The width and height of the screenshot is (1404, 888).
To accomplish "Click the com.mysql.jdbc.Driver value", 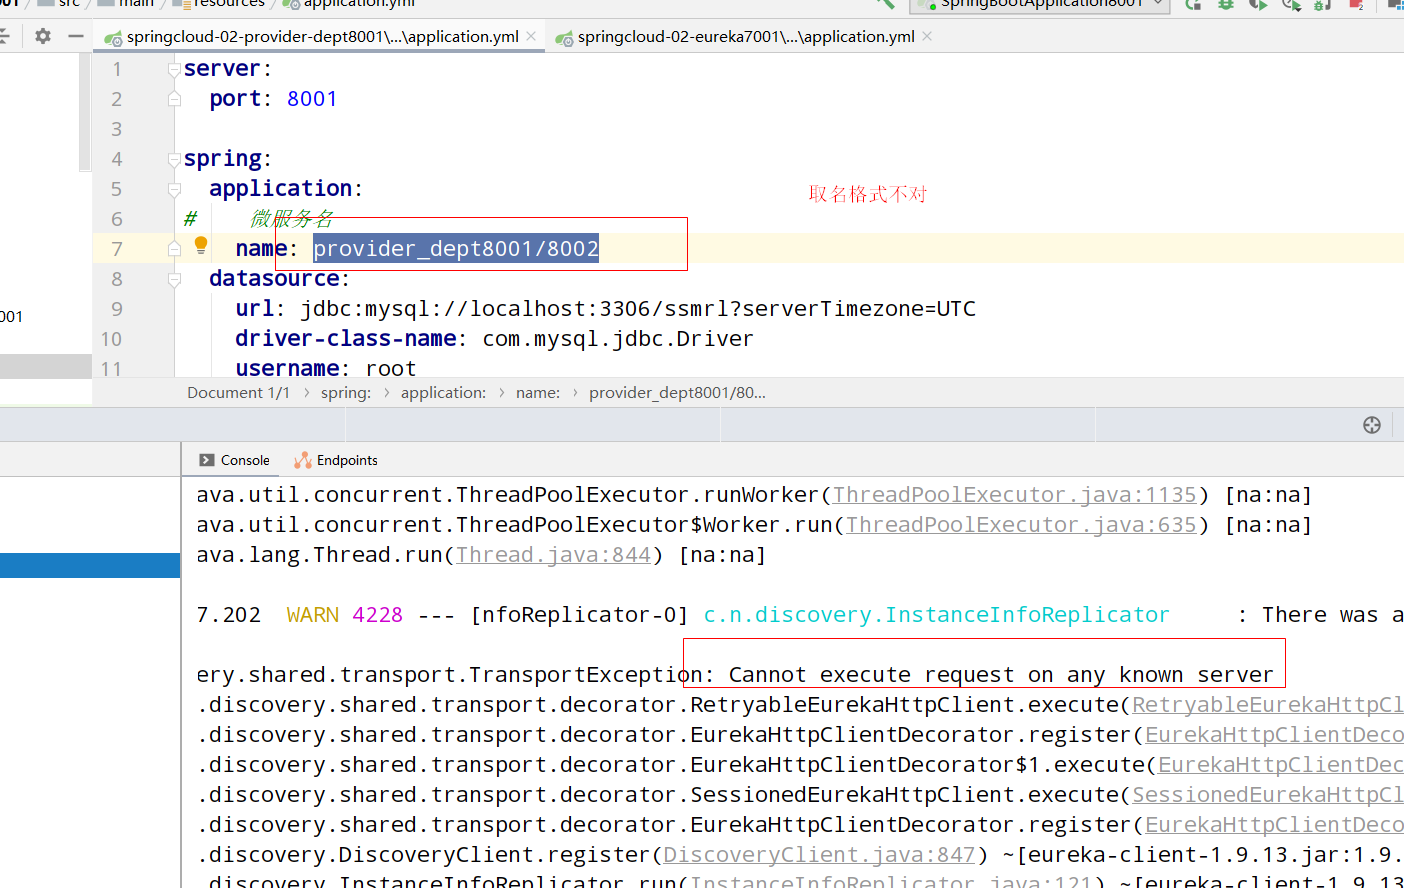I will (618, 339).
